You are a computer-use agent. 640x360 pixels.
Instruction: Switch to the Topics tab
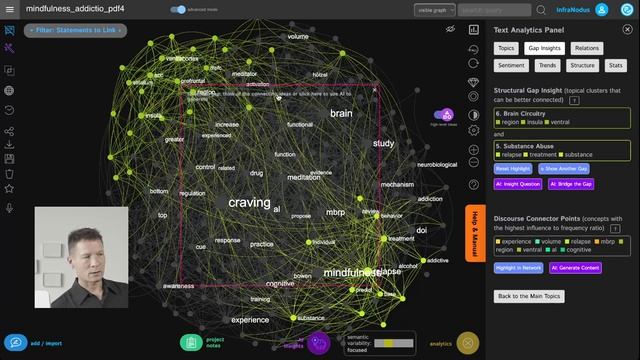[x=506, y=48]
